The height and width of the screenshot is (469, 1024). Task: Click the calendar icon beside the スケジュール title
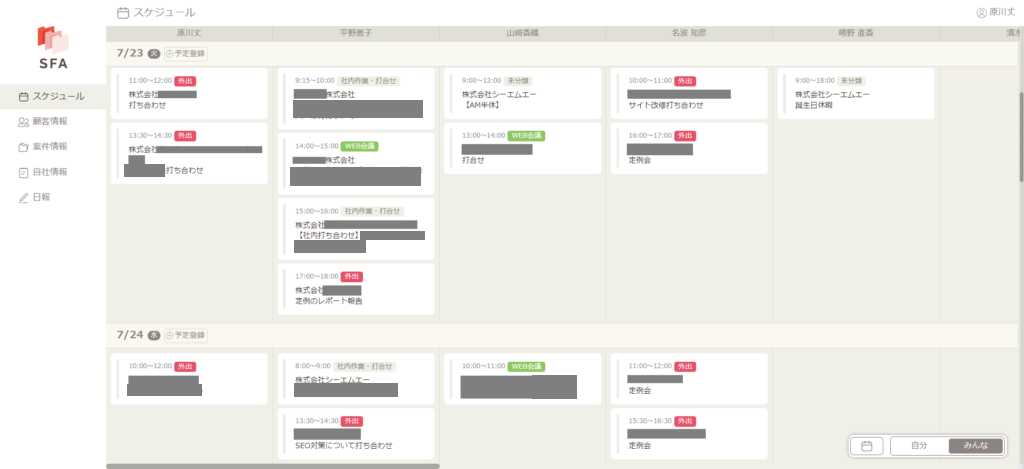tap(123, 13)
